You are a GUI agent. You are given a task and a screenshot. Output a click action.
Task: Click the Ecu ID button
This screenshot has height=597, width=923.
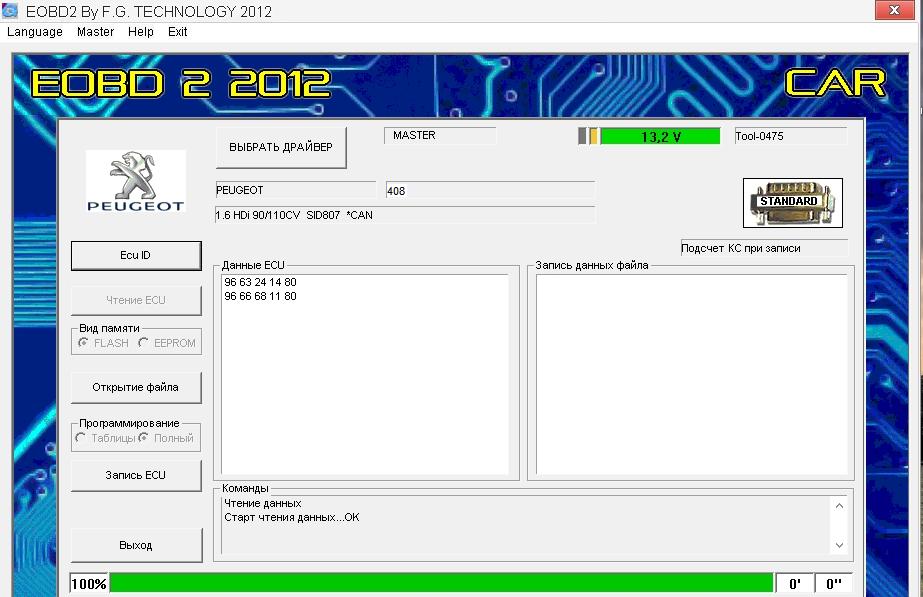136,256
